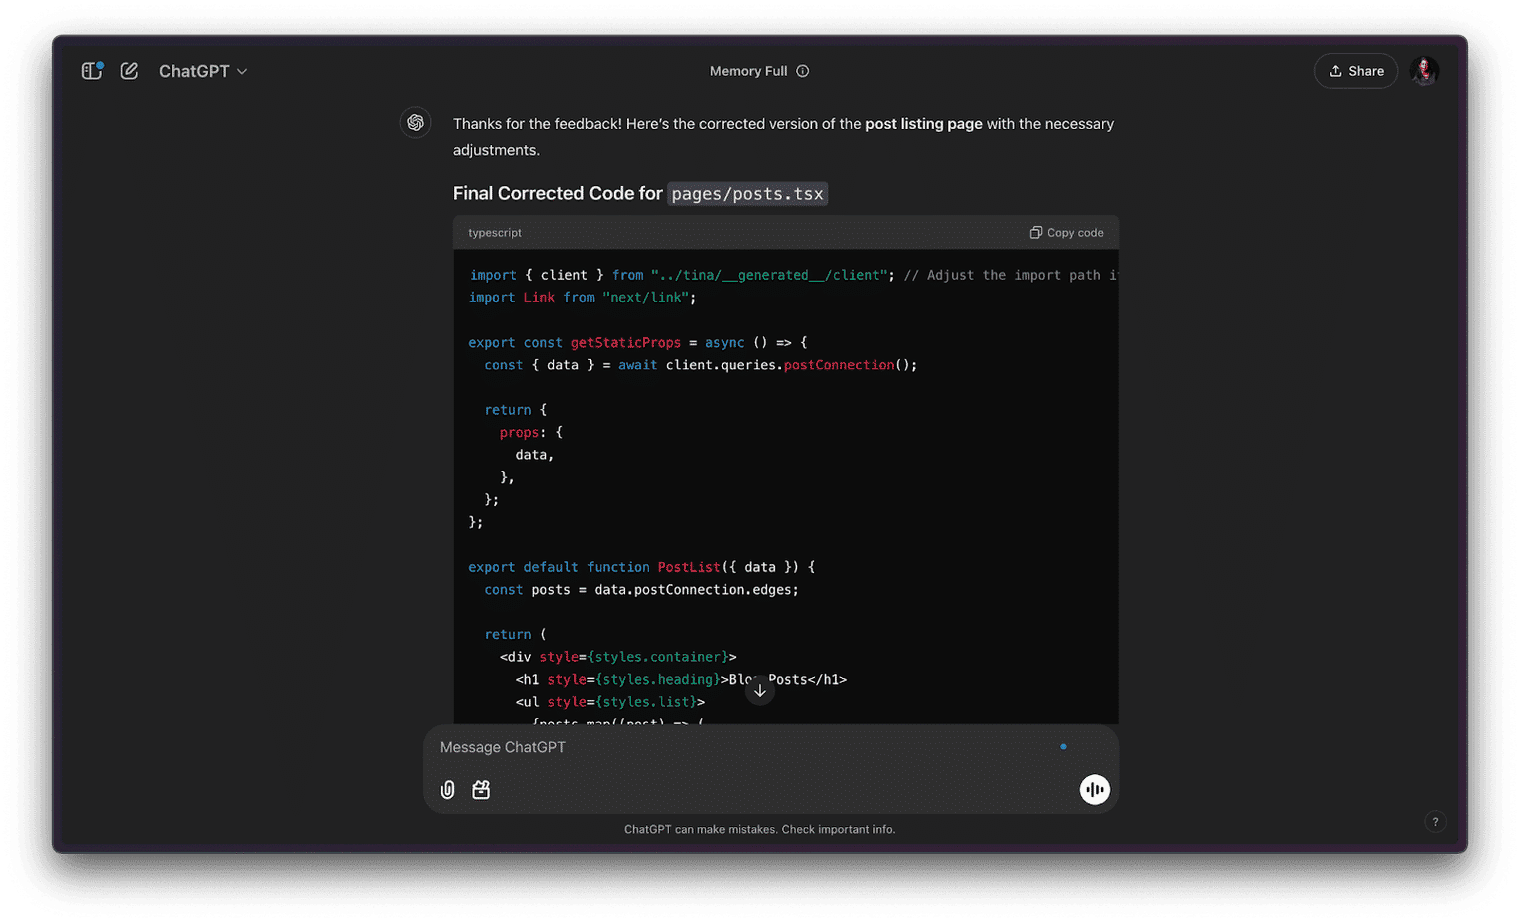
Task: Attach a file with the paperclip icon
Action: 448,790
